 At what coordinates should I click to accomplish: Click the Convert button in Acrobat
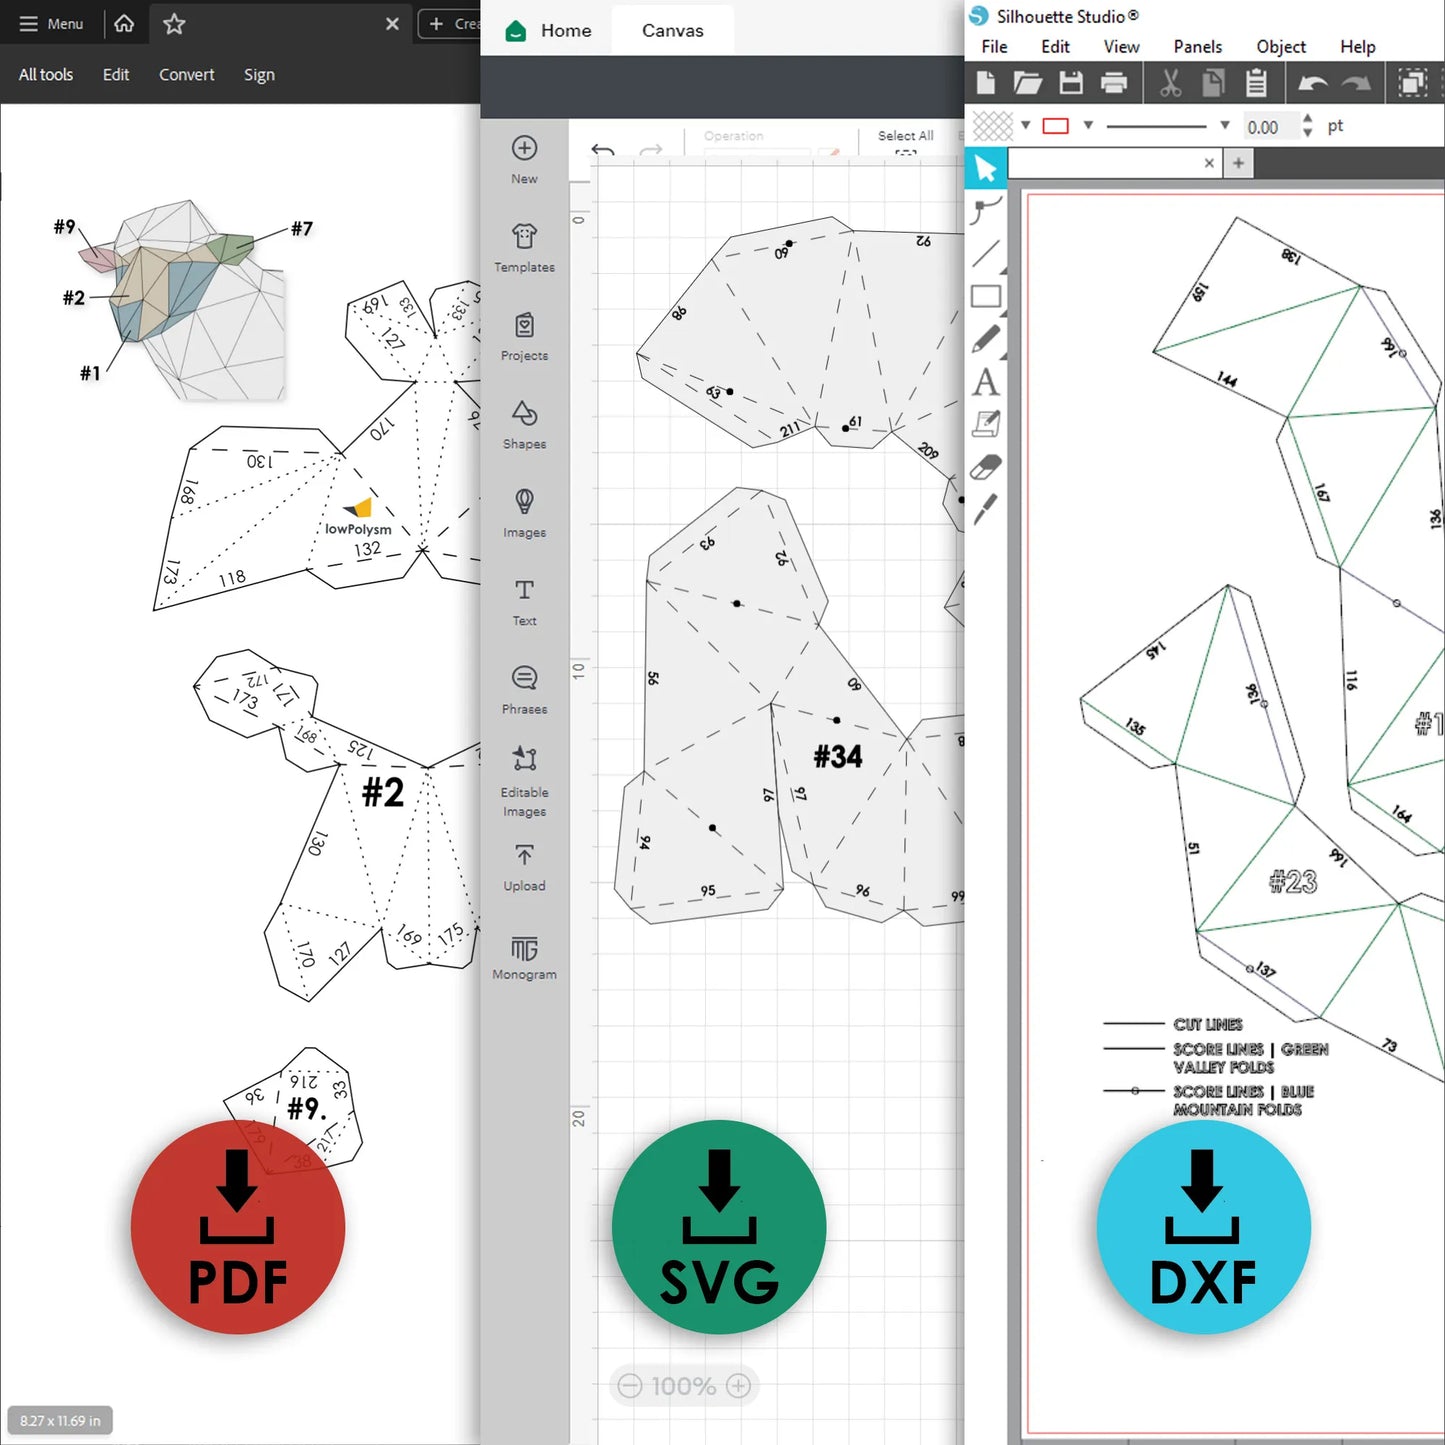point(186,75)
